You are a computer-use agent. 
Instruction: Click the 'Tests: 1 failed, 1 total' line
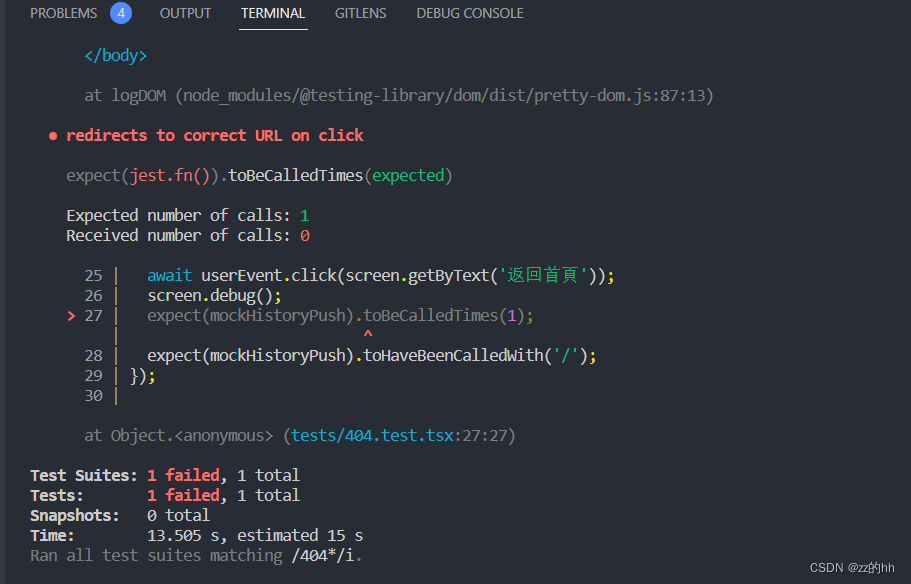coord(165,496)
